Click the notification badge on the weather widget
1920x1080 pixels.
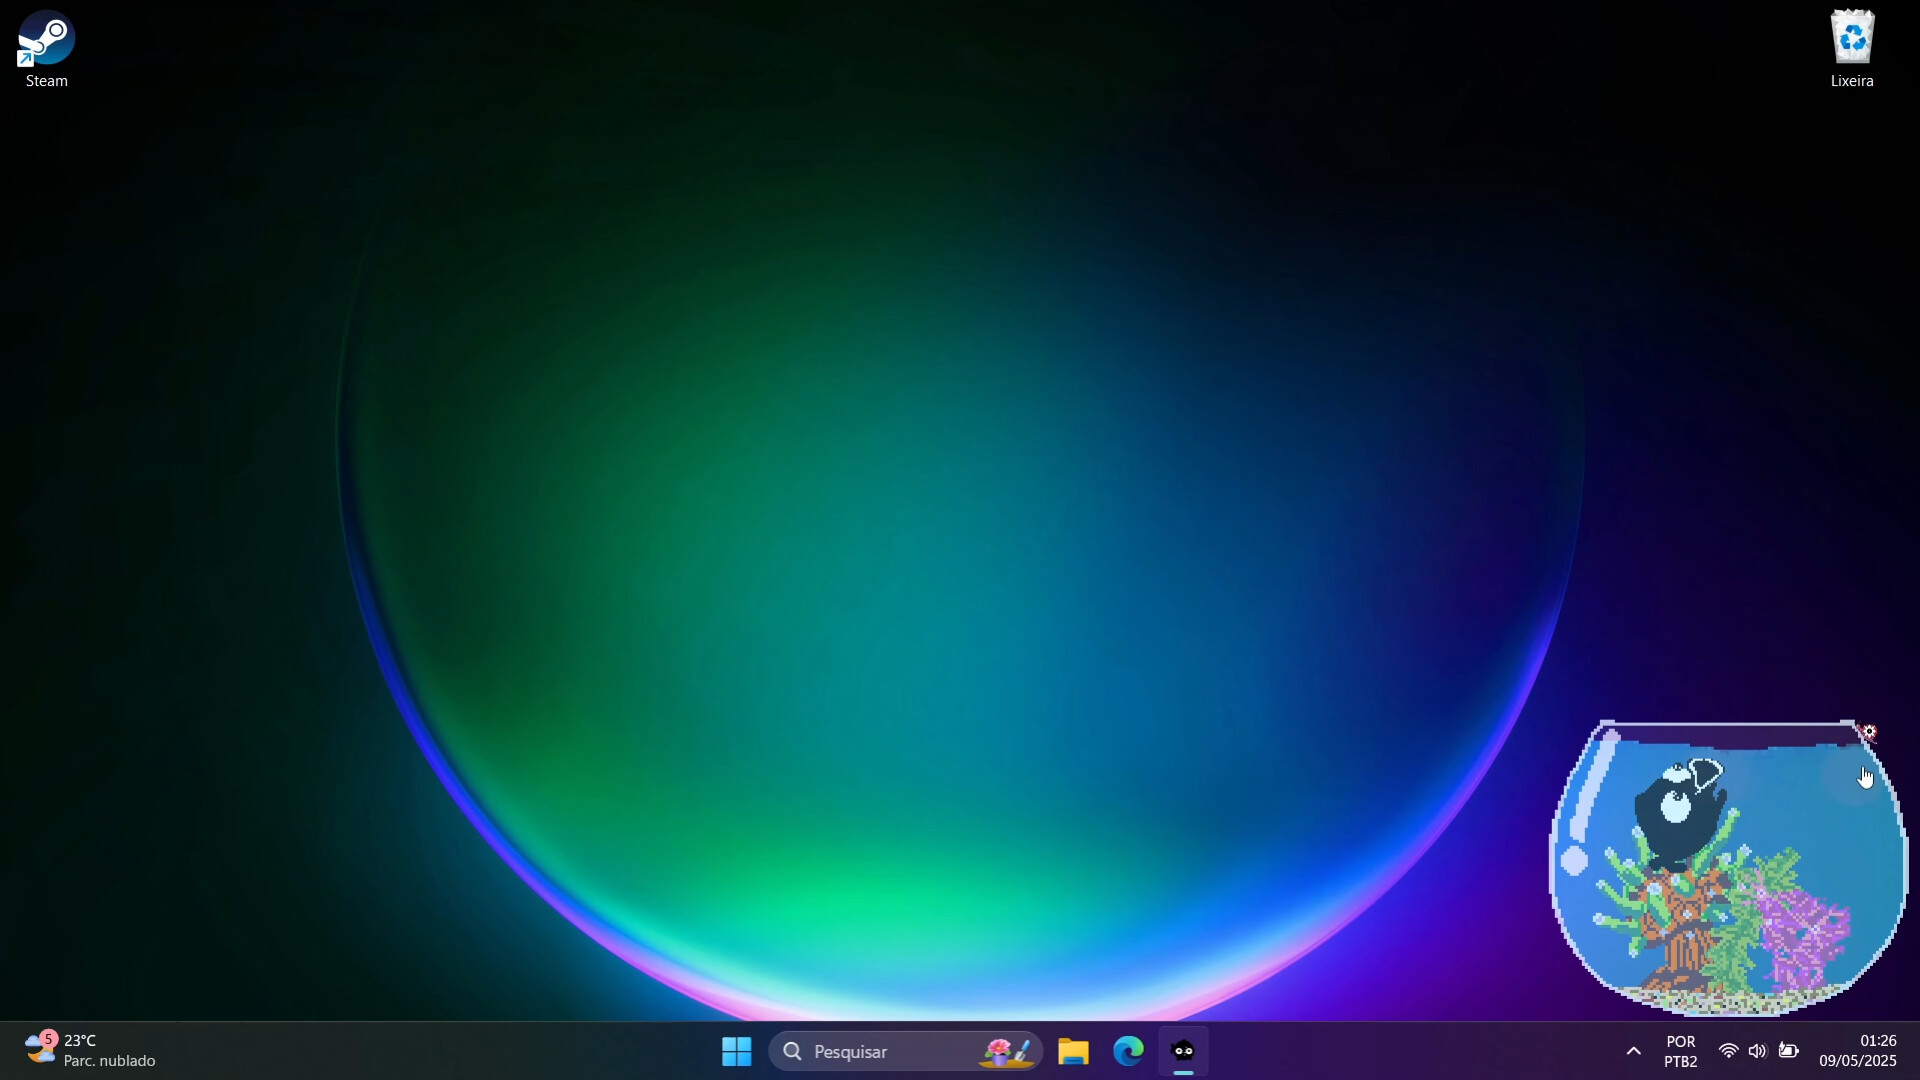point(46,1040)
